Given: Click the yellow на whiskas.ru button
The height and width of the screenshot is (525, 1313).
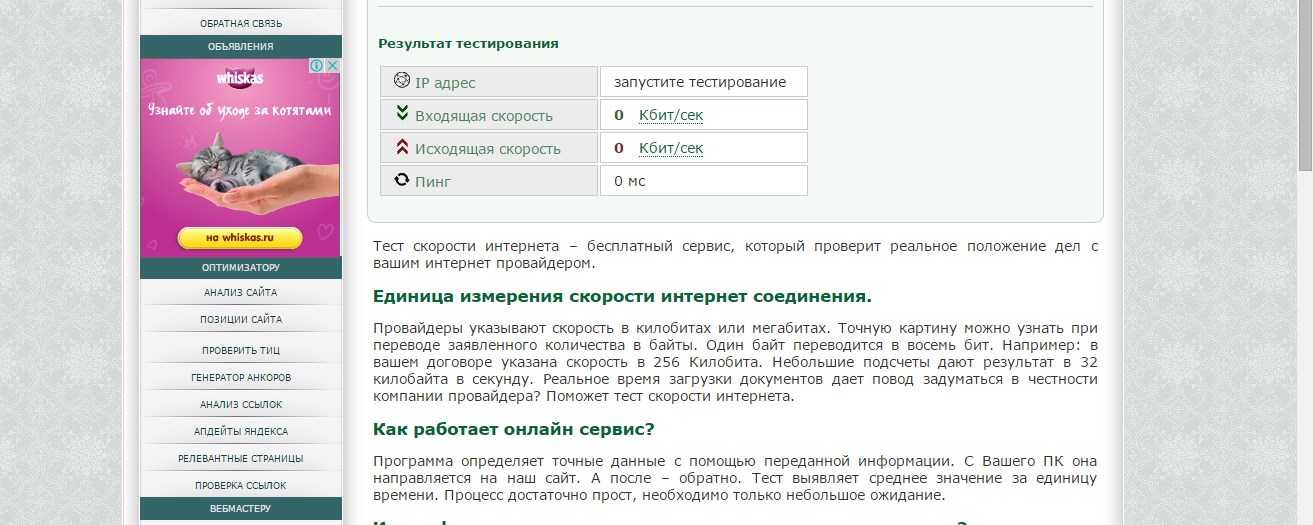Looking at the screenshot, I should click(240, 238).
